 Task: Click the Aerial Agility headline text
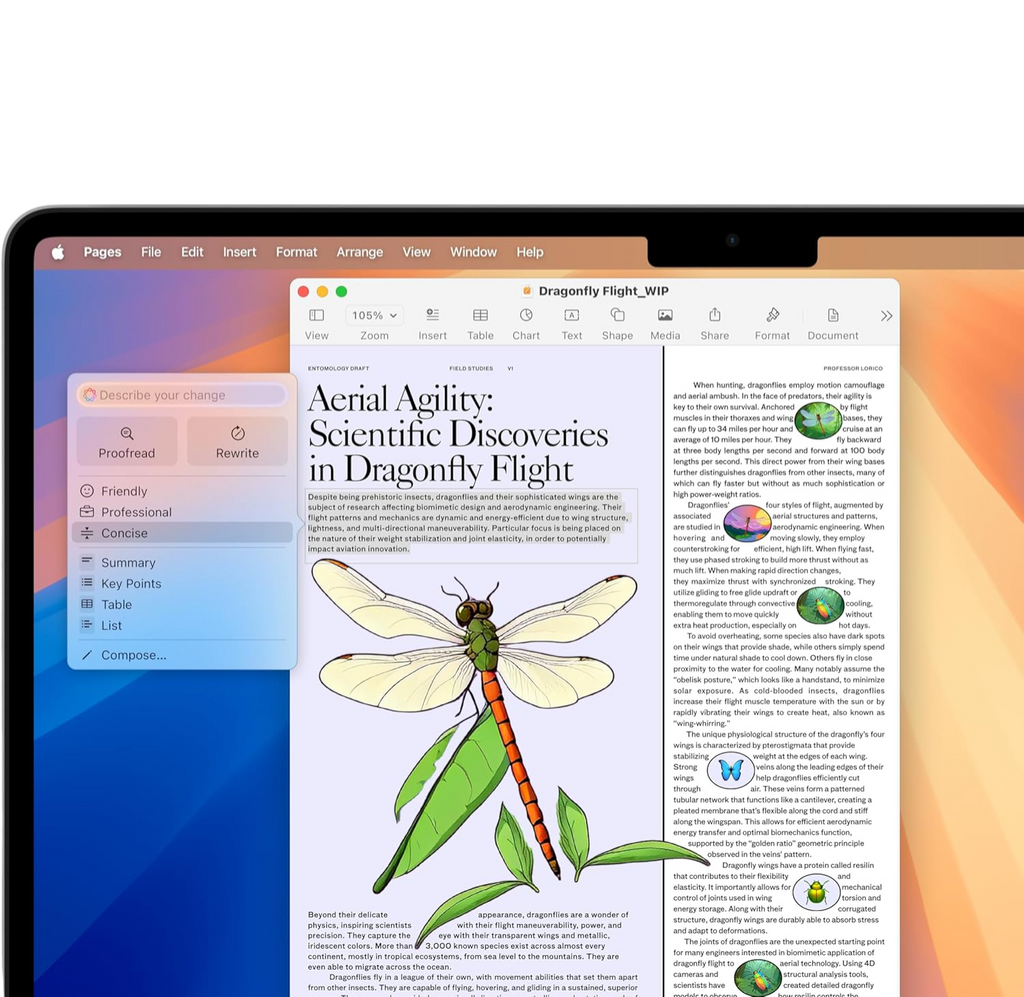click(x=458, y=434)
